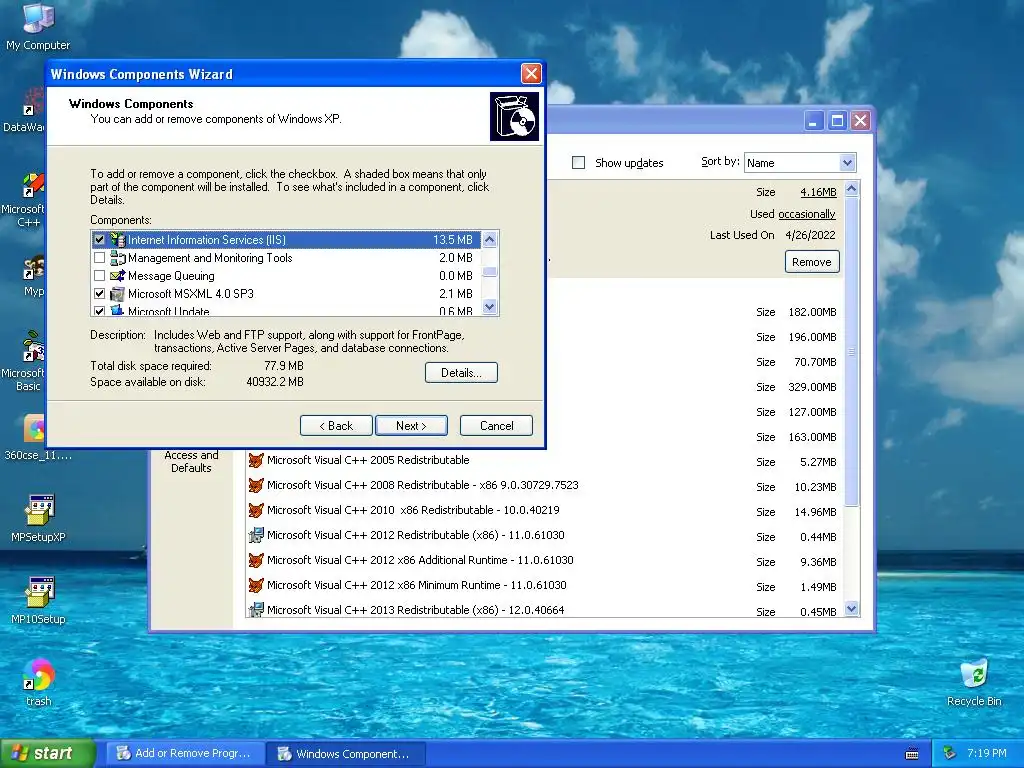The width and height of the screenshot is (1024, 768).
Task: Click the Internet Information Services component icon
Action: 118,240
